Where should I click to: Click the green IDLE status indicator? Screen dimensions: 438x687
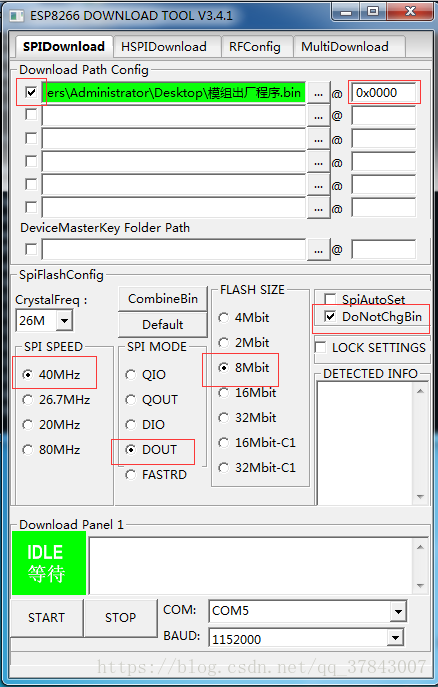coord(49,563)
